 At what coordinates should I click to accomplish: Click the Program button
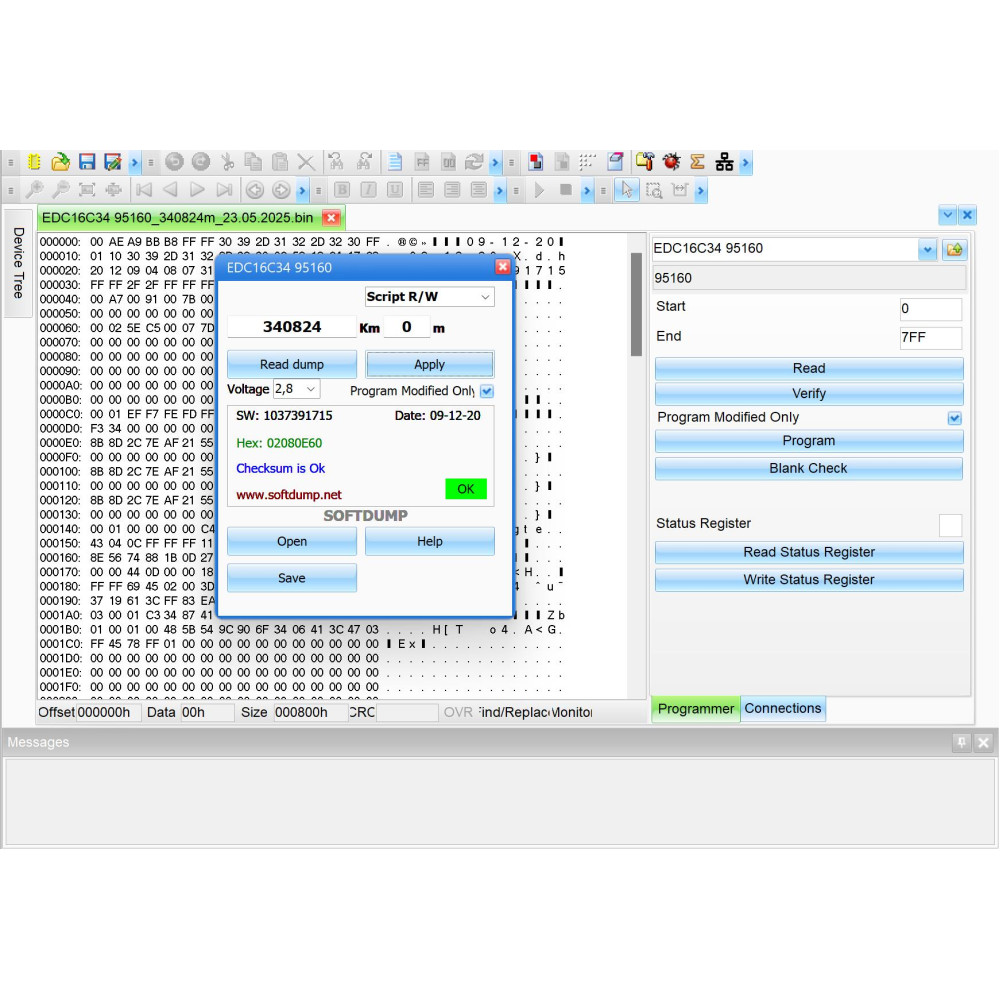pyautogui.click(x=809, y=441)
